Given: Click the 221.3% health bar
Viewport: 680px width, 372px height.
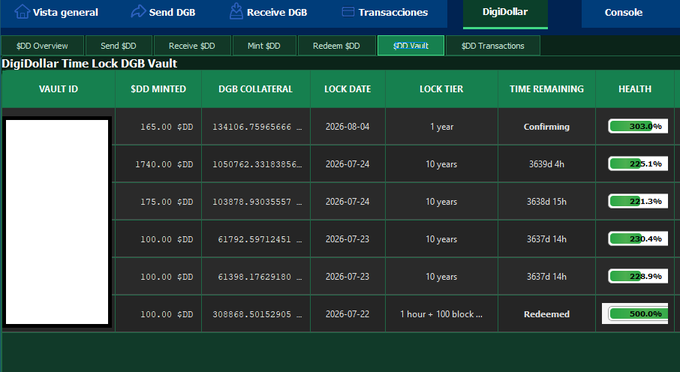Looking at the screenshot, I should pyautogui.click(x=638, y=201).
